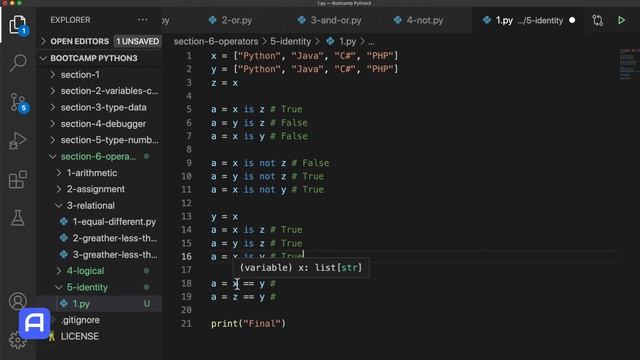This screenshot has height=360, width=640.
Task: Expand the 1-arithmetic folder
Action: coord(91,173)
